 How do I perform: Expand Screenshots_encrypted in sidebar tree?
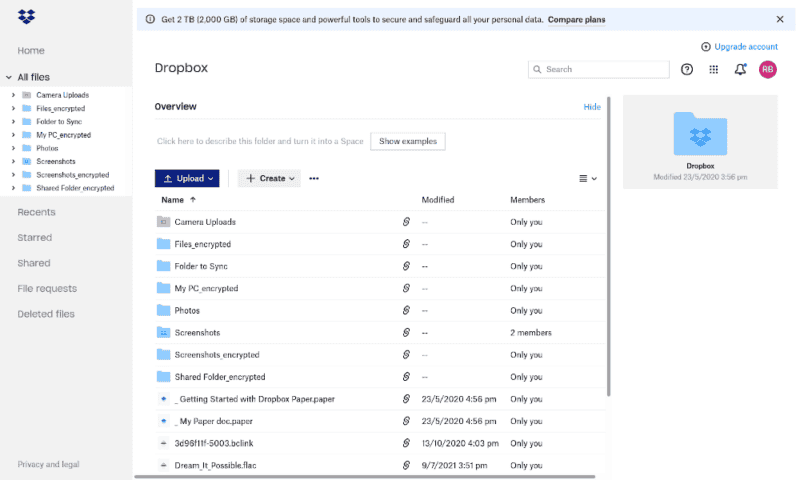pos(13,174)
